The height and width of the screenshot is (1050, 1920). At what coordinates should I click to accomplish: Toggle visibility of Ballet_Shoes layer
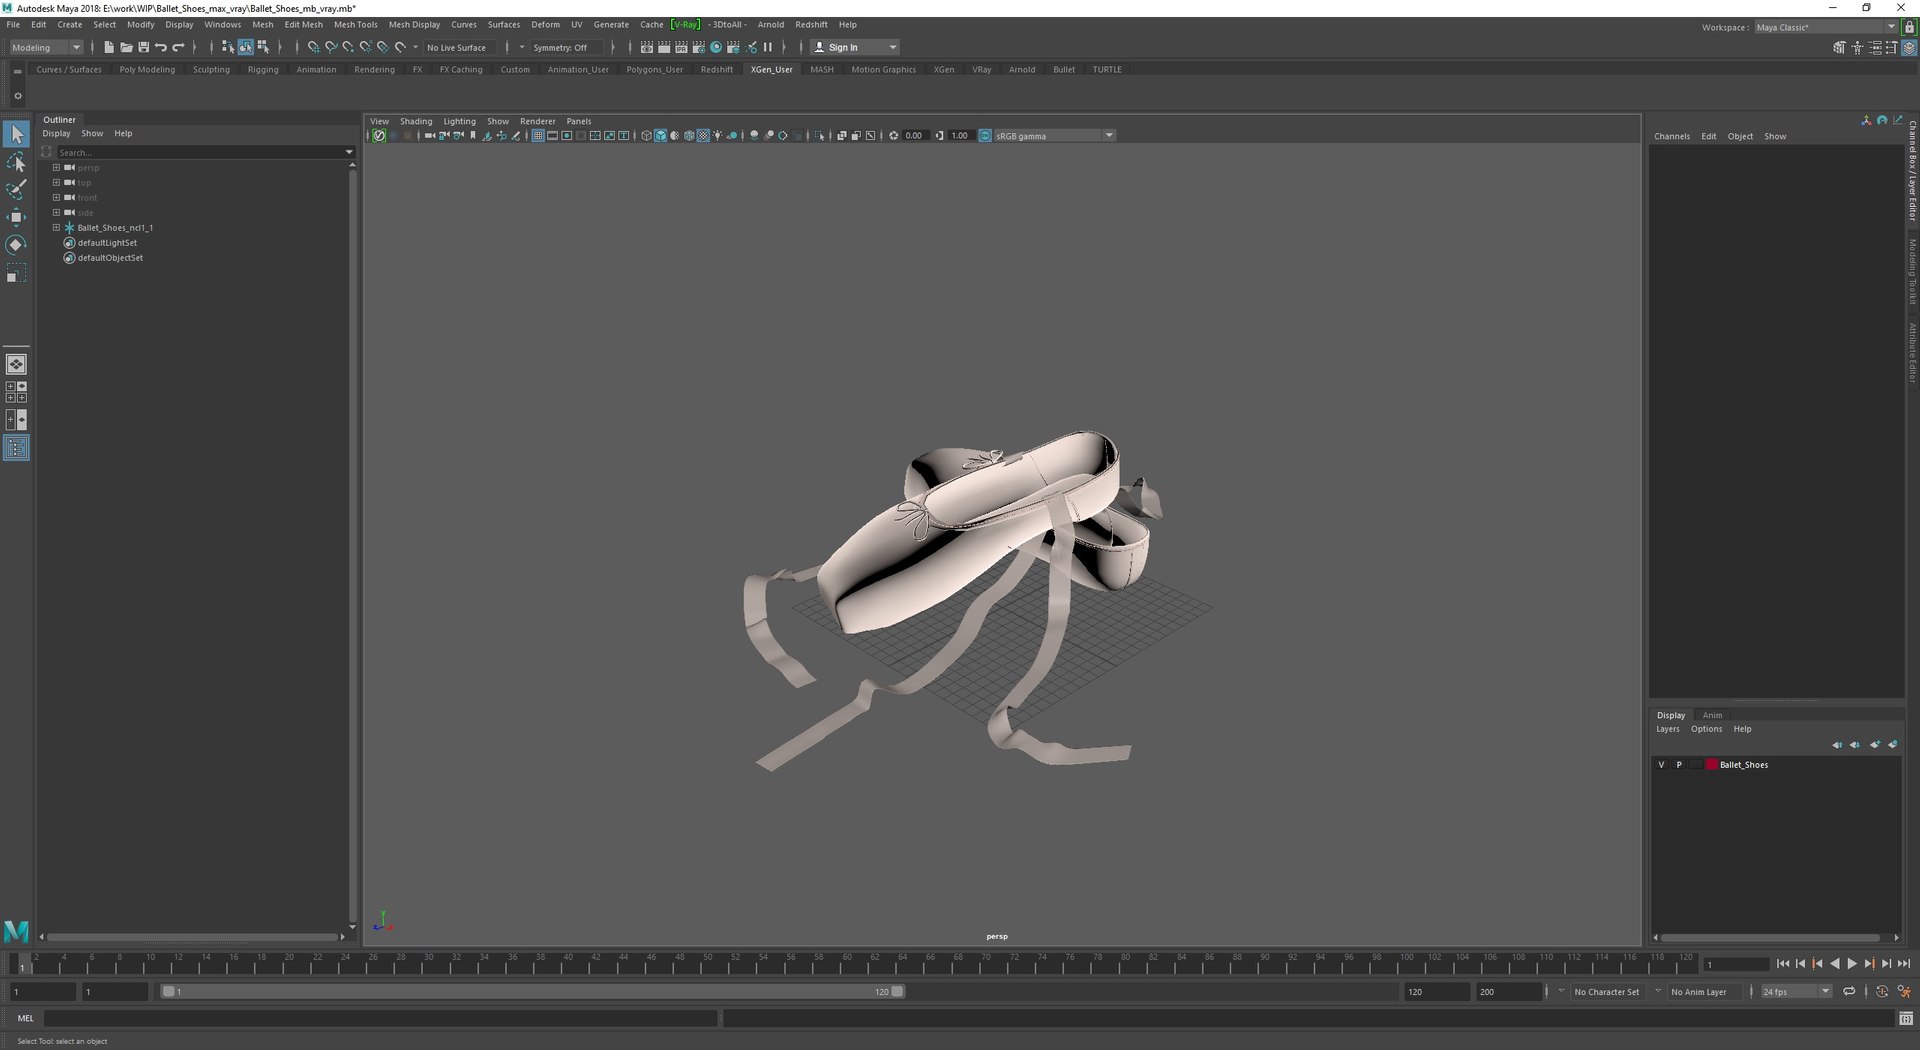[1661, 765]
